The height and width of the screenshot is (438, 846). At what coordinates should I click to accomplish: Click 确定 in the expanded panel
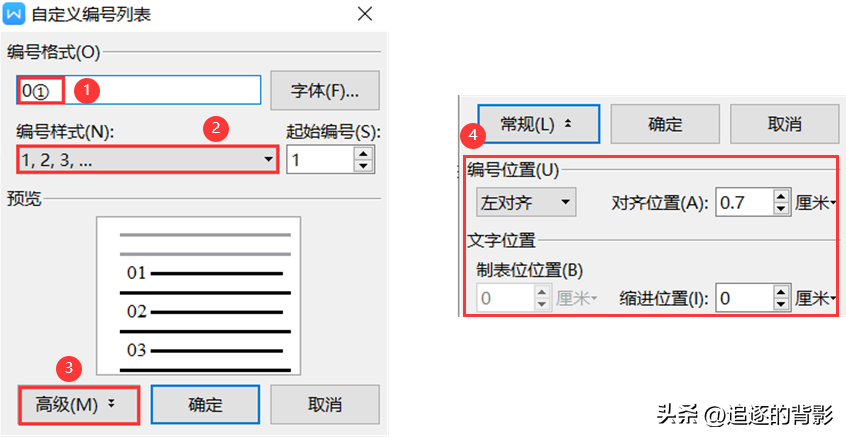665,124
